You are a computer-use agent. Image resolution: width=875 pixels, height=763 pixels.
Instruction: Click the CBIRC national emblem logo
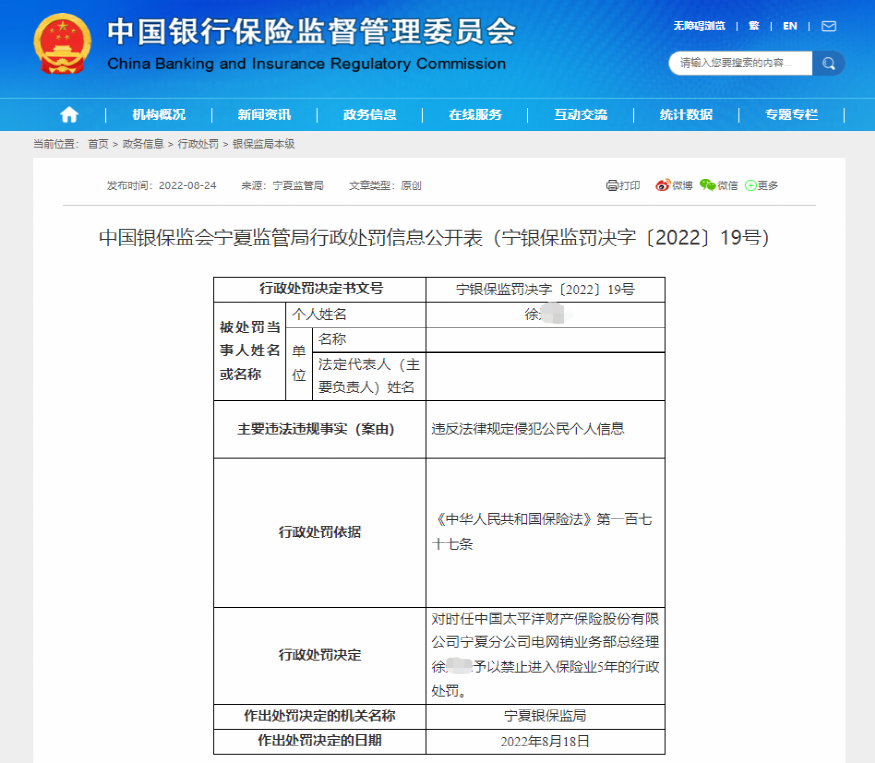tap(62, 45)
